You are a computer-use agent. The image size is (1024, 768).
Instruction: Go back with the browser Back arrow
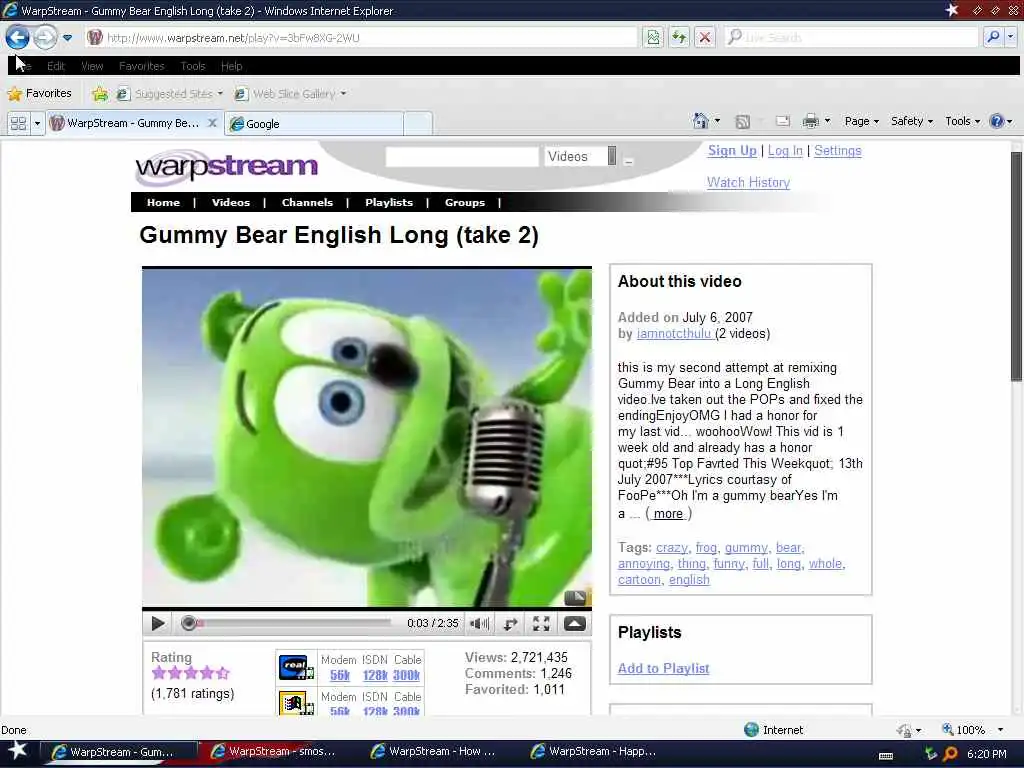coord(18,37)
